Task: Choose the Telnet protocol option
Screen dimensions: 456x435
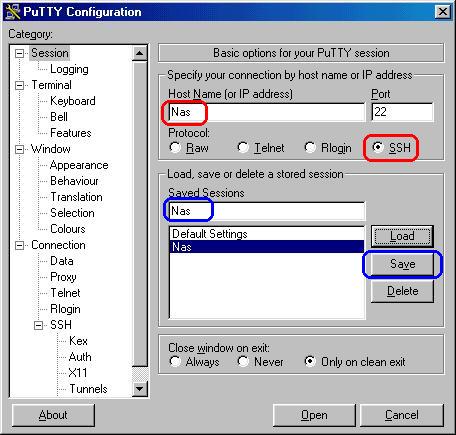Action: tap(243, 147)
